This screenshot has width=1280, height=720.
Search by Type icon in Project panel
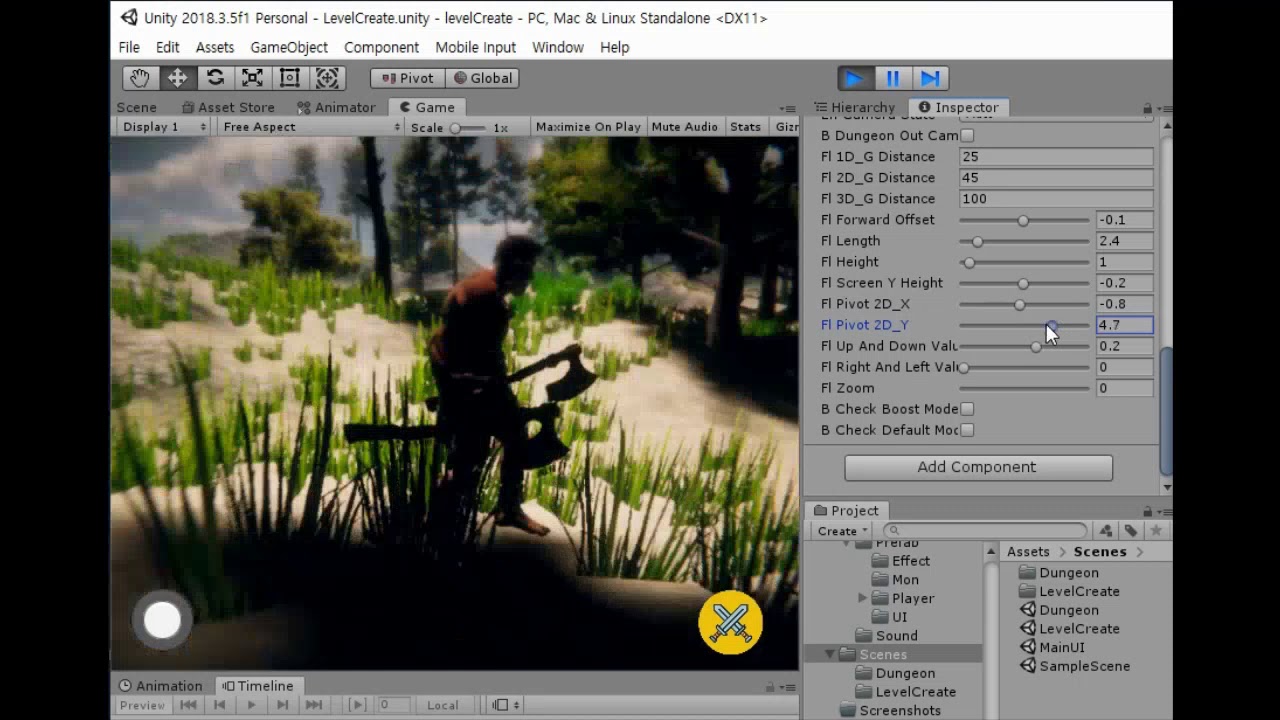point(1106,531)
